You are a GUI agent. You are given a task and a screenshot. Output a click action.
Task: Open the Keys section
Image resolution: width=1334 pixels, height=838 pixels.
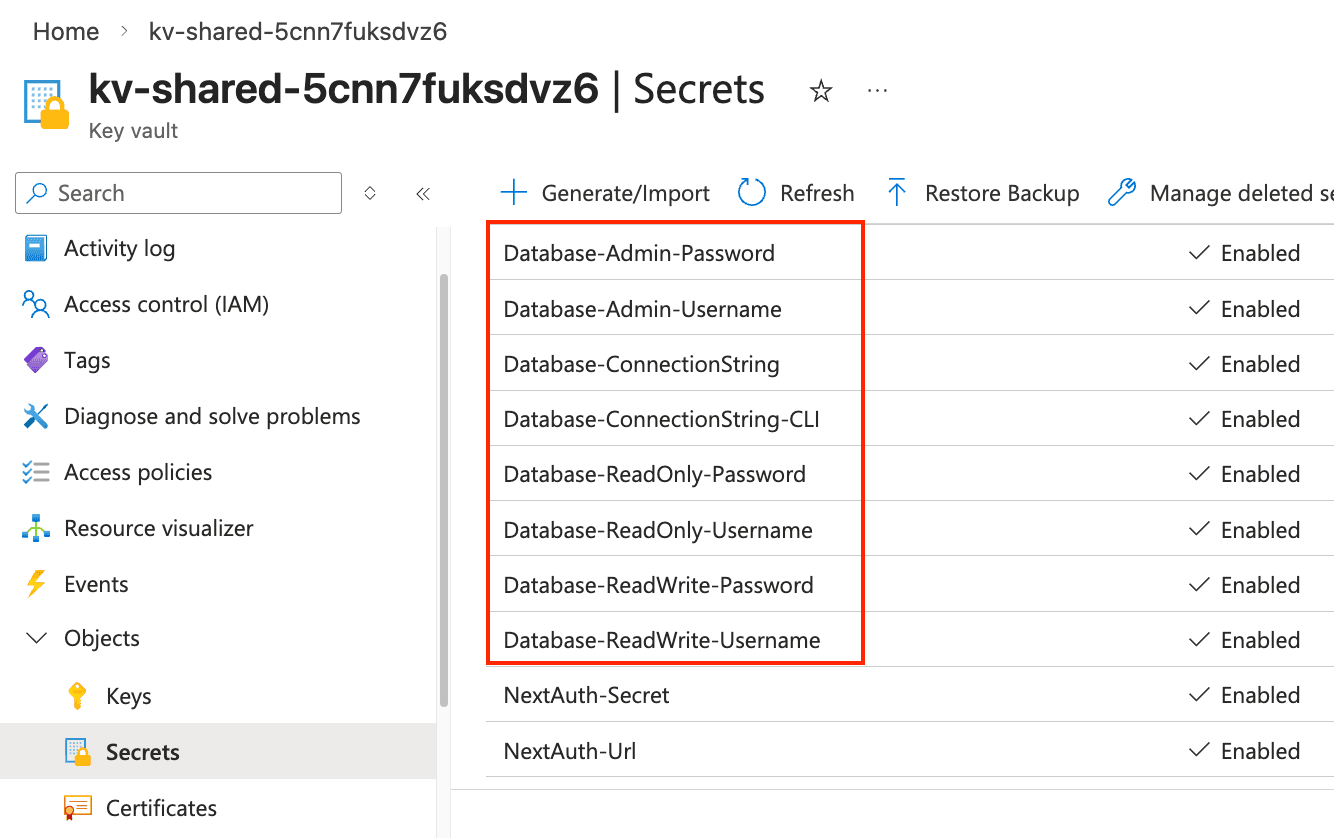(x=128, y=697)
